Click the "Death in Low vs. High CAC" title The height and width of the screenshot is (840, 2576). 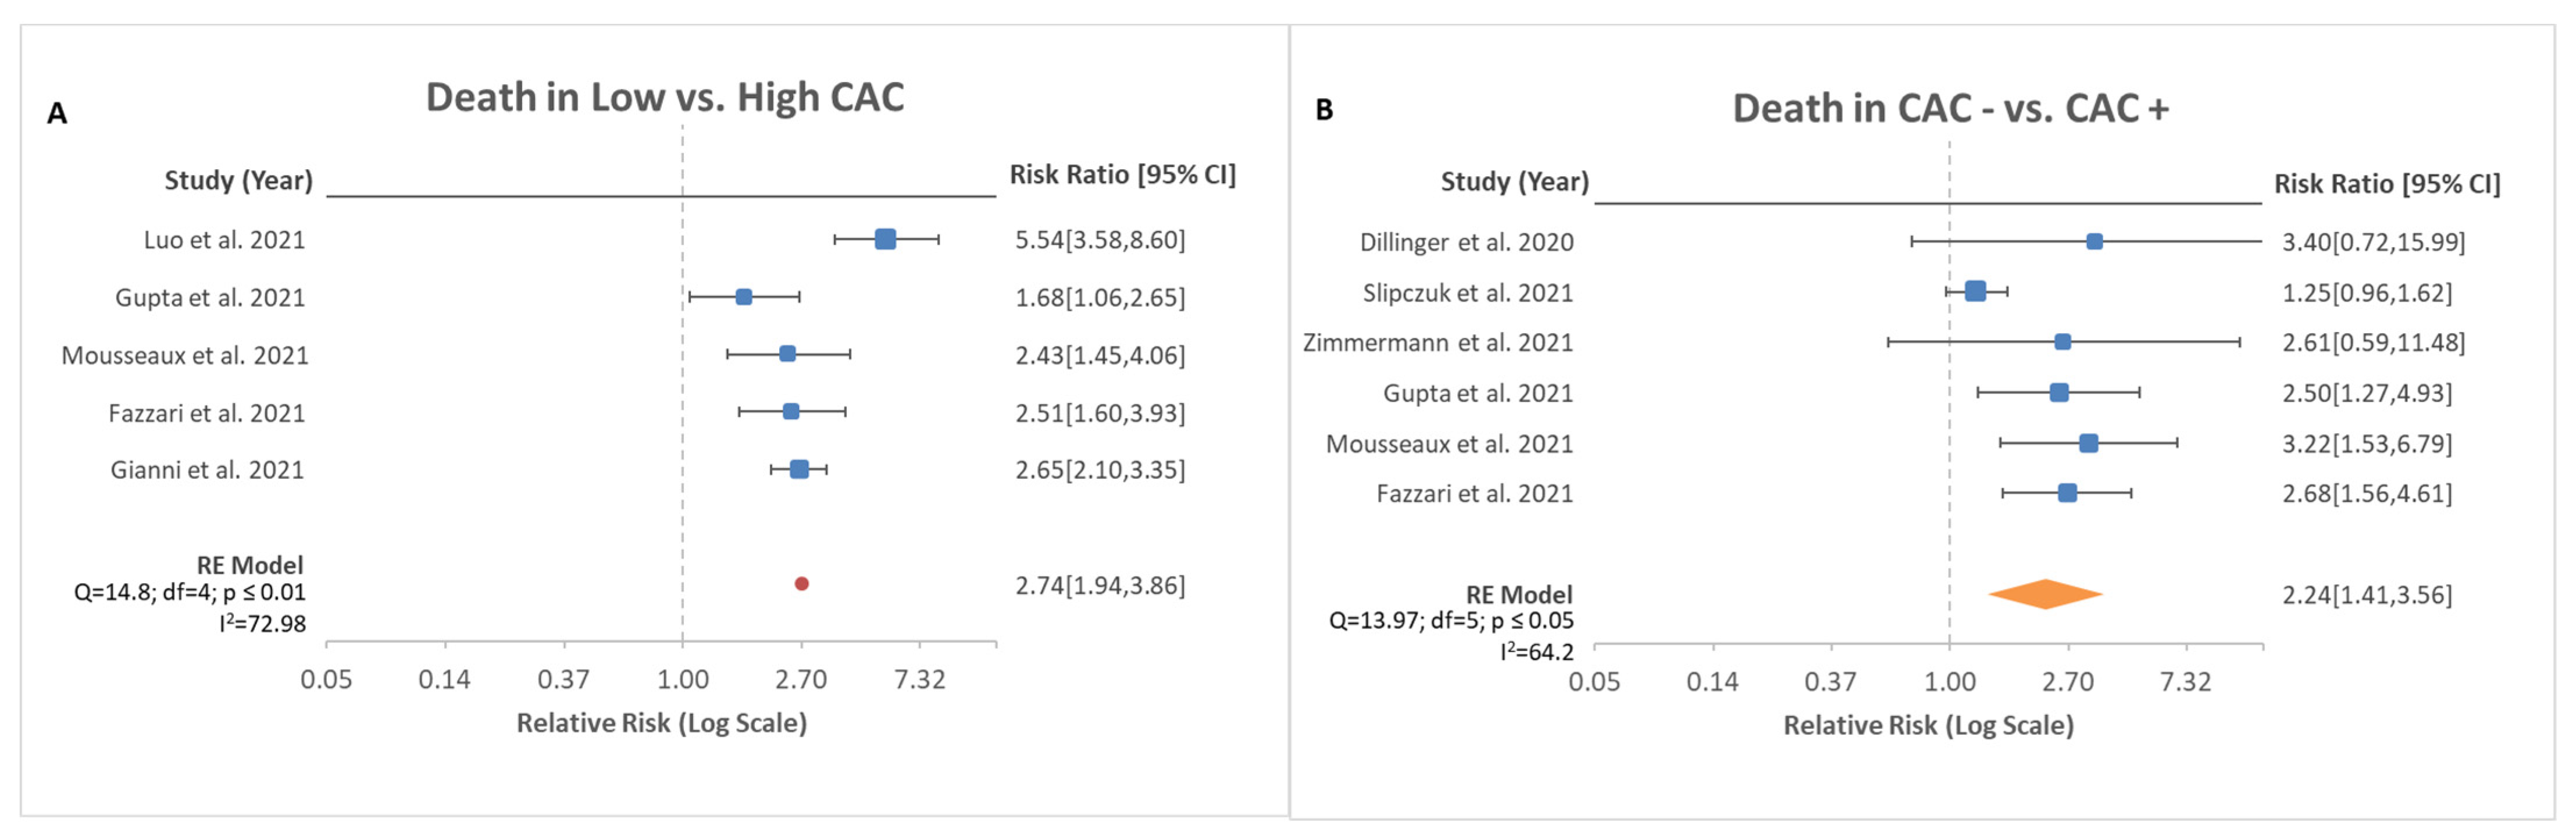(665, 97)
